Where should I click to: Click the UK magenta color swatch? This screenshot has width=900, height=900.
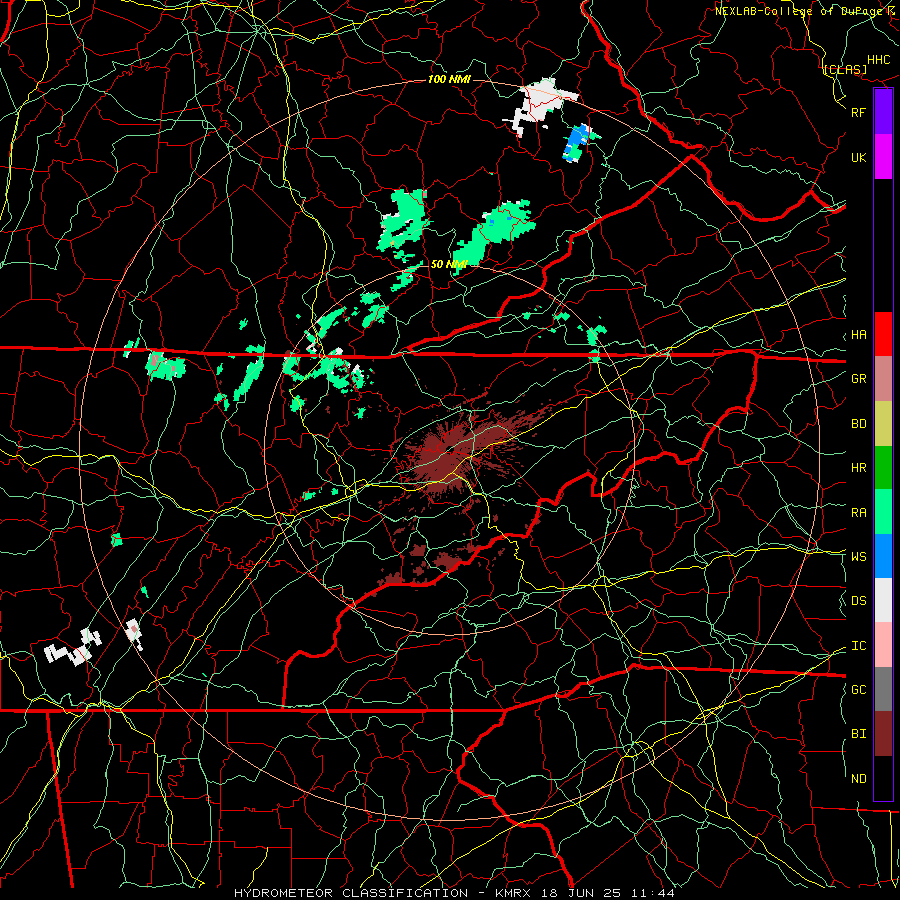click(883, 157)
